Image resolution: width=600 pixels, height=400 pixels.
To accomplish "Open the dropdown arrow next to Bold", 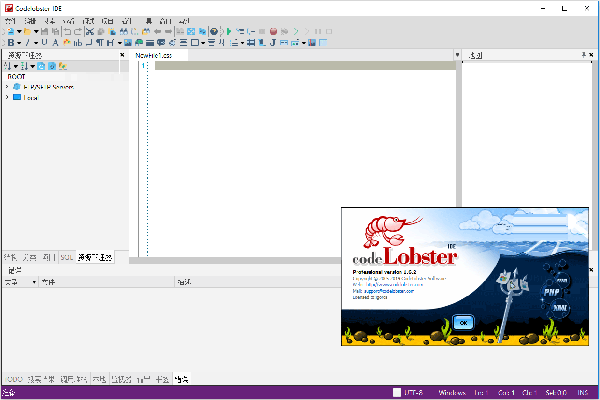I will 19,43.
